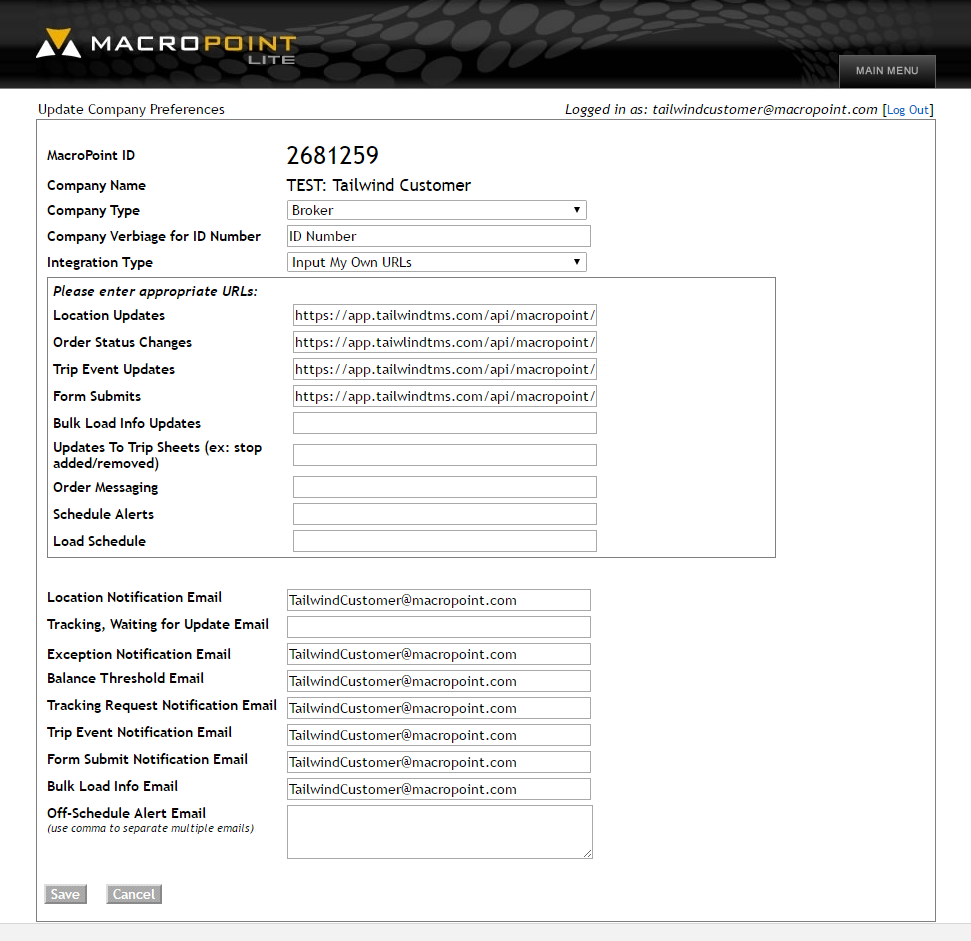Select the Location Updates URL field
This screenshot has width=971, height=941.
443,315
